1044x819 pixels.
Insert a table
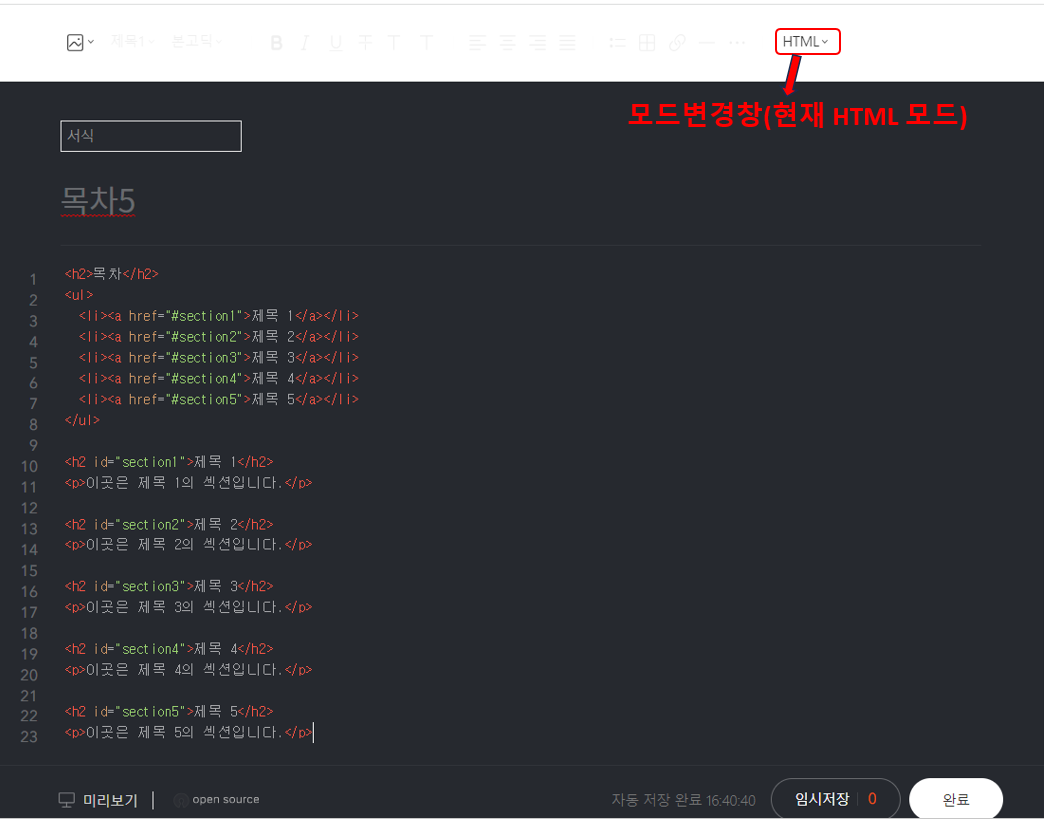point(647,42)
